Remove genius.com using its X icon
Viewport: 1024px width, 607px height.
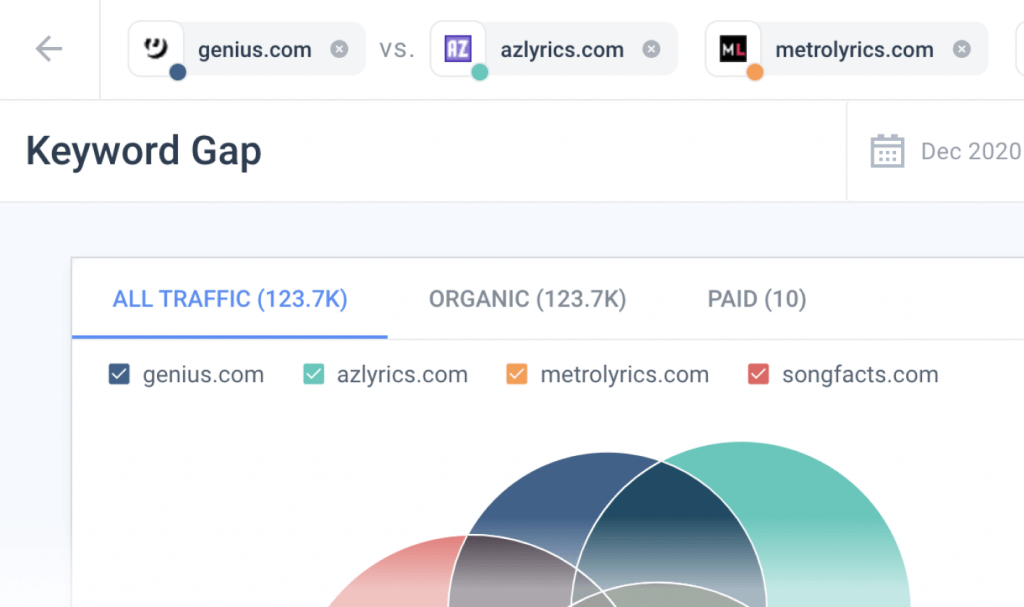coord(338,47)
